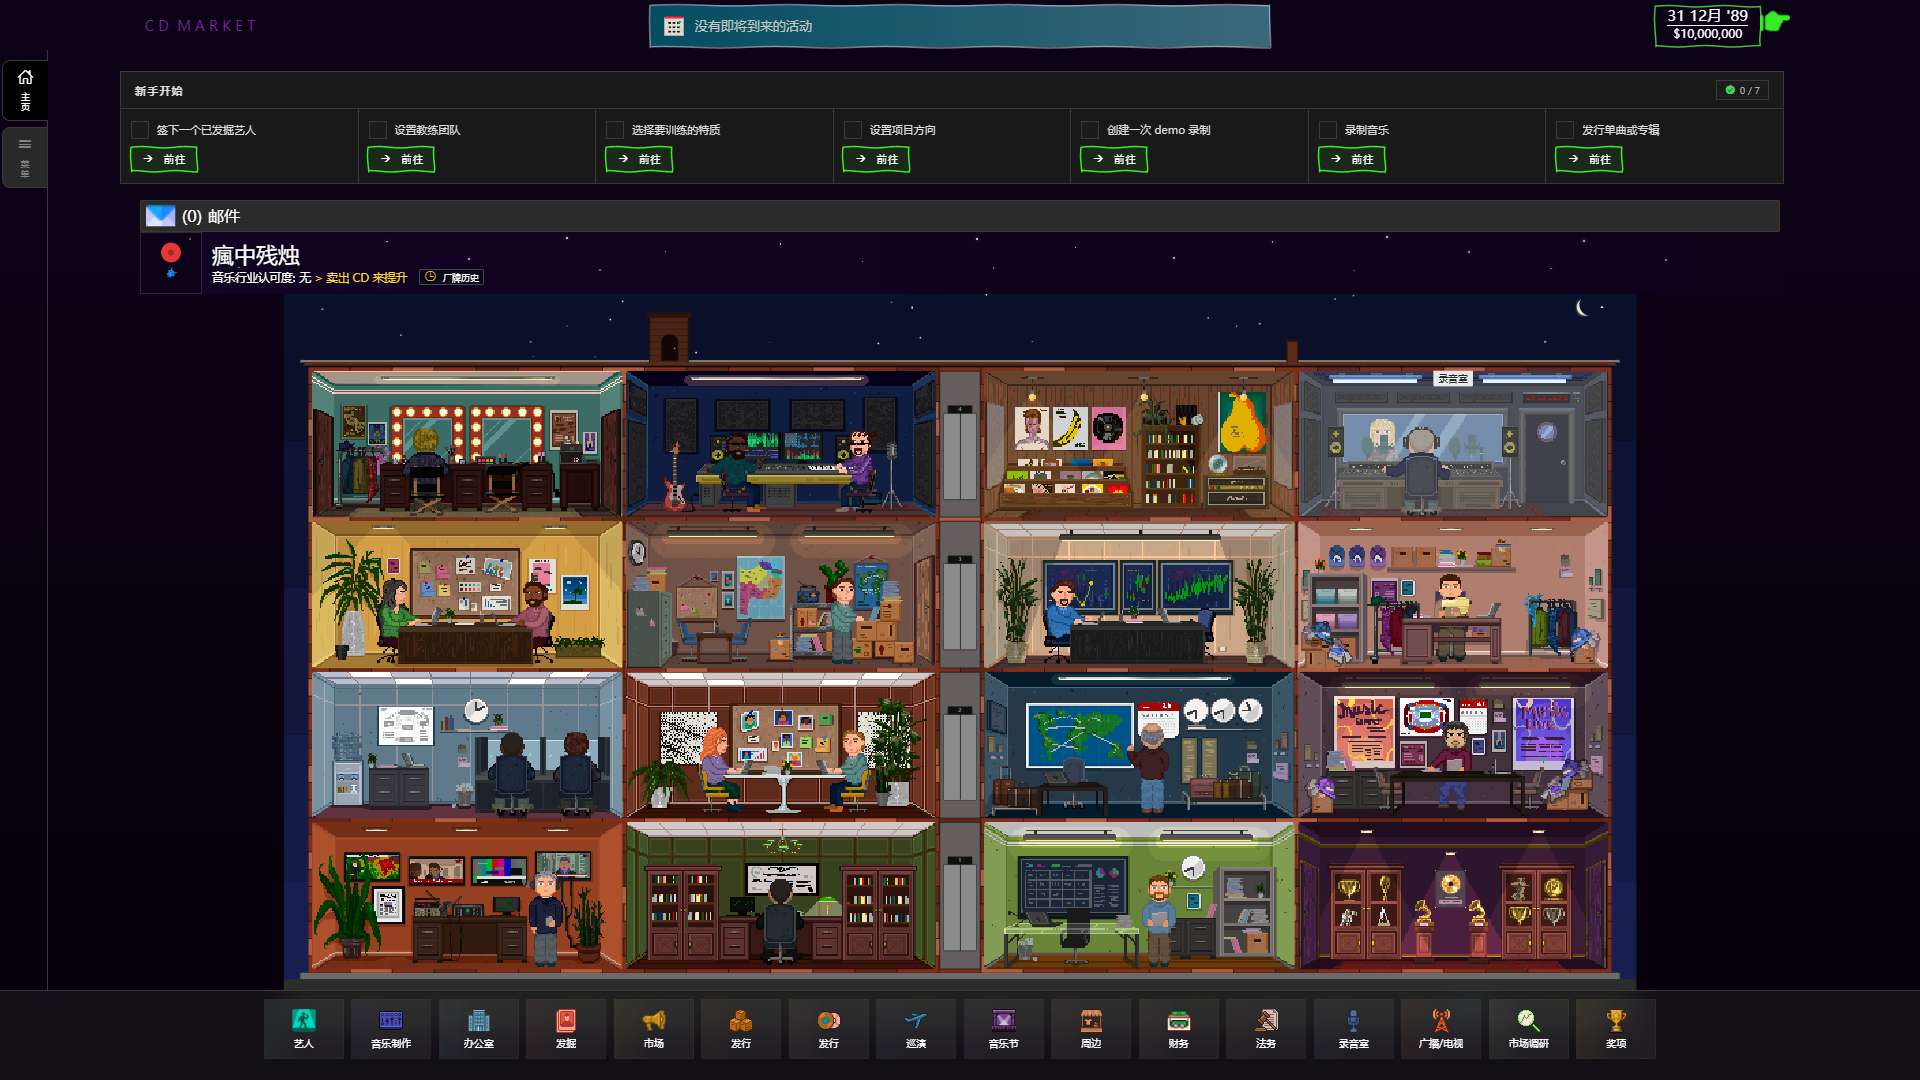Expand the (0) 邮件 mail bar
Image resolution: width=1920 pixels, height=1080 pixels.
(x=960, y=216)
